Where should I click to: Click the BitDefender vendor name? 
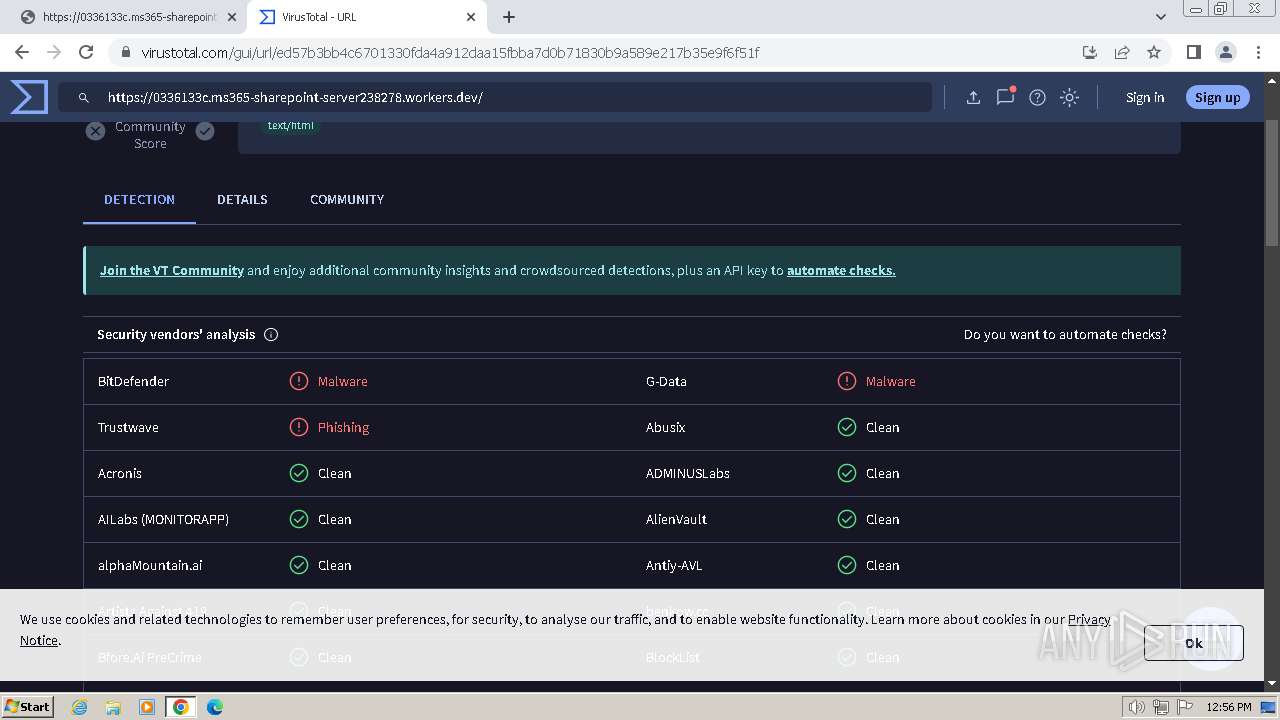point(133,381)
